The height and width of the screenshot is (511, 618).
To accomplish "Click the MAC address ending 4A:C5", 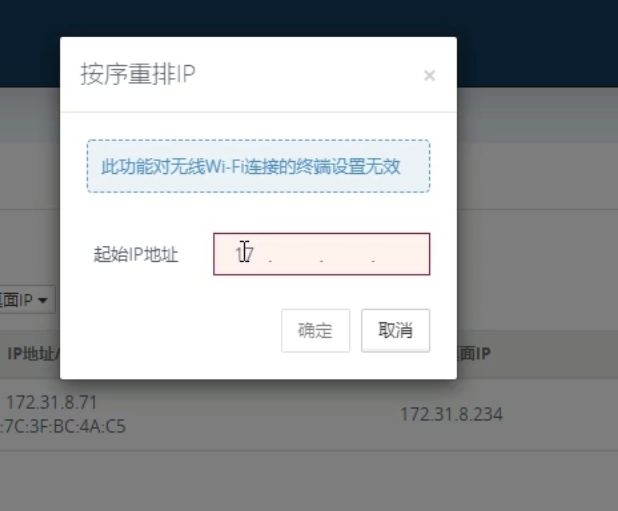I will pos(63,426).
